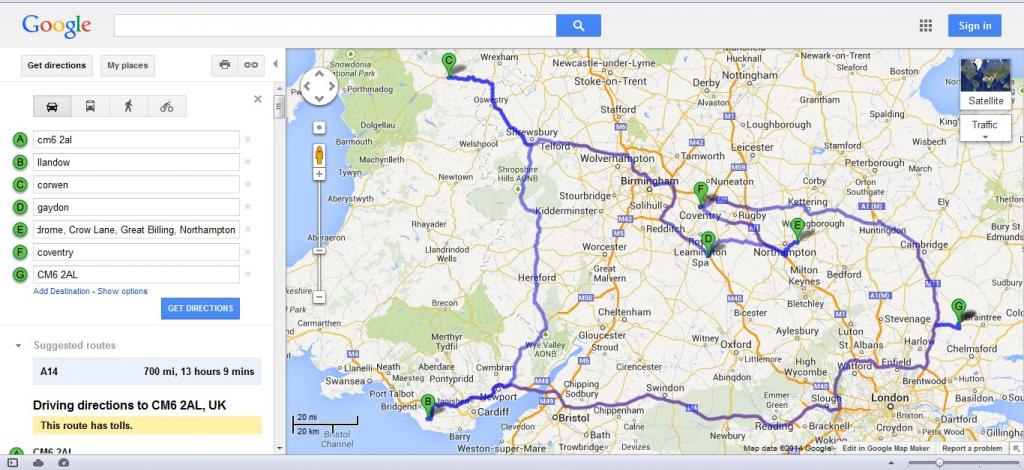Viewport: 1024px width, 470px height.
Task: Click map pin B near Bridgend
Action: (x=428, y=407)
